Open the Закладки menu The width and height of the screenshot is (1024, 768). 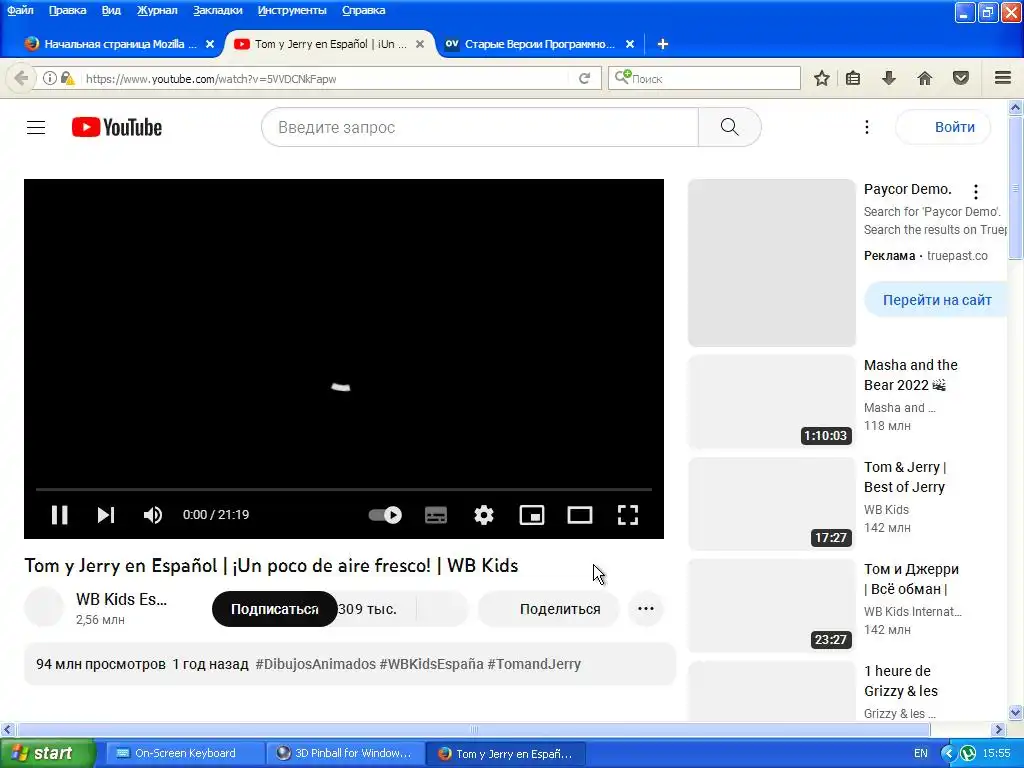point(217,10)
